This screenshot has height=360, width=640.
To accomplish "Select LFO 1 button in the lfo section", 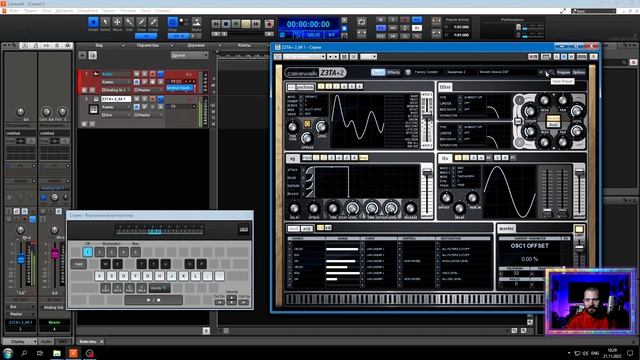I will (x=458, y=158).
